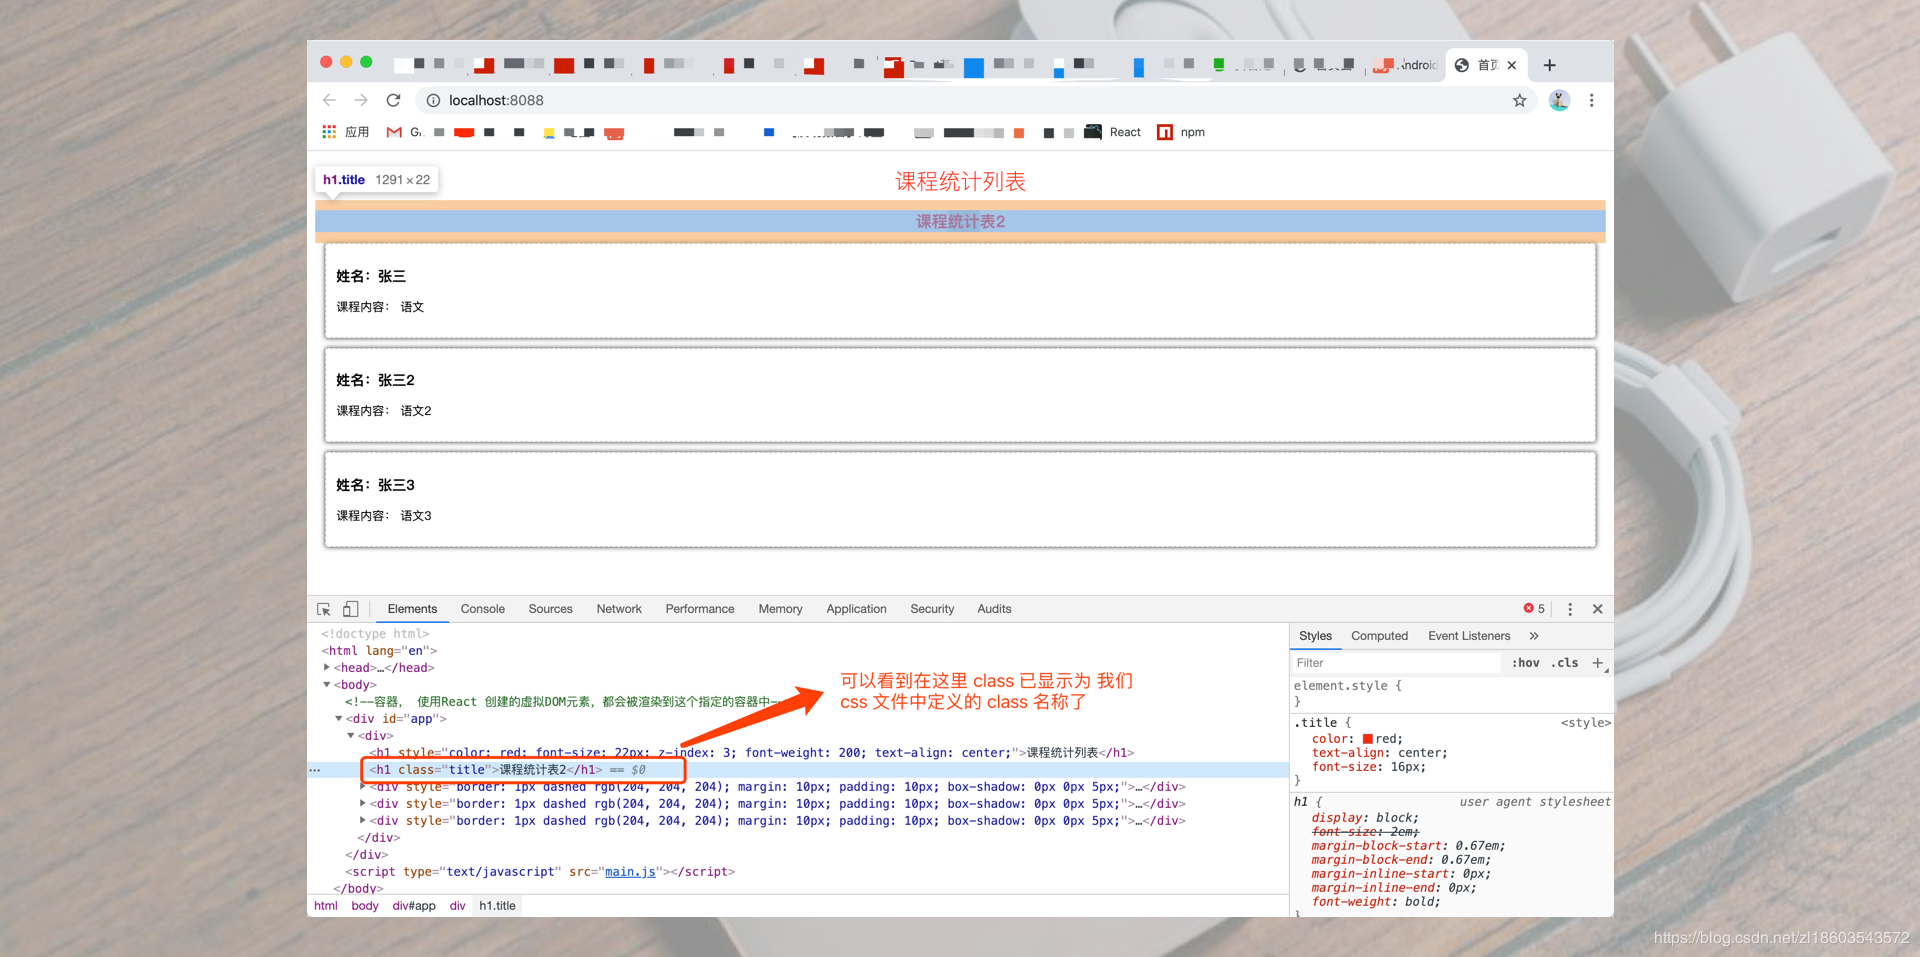Open the DevTools customize menu
Image resolution: width=1920 pixels, height=957 pixels.
tap(1570, 609)
